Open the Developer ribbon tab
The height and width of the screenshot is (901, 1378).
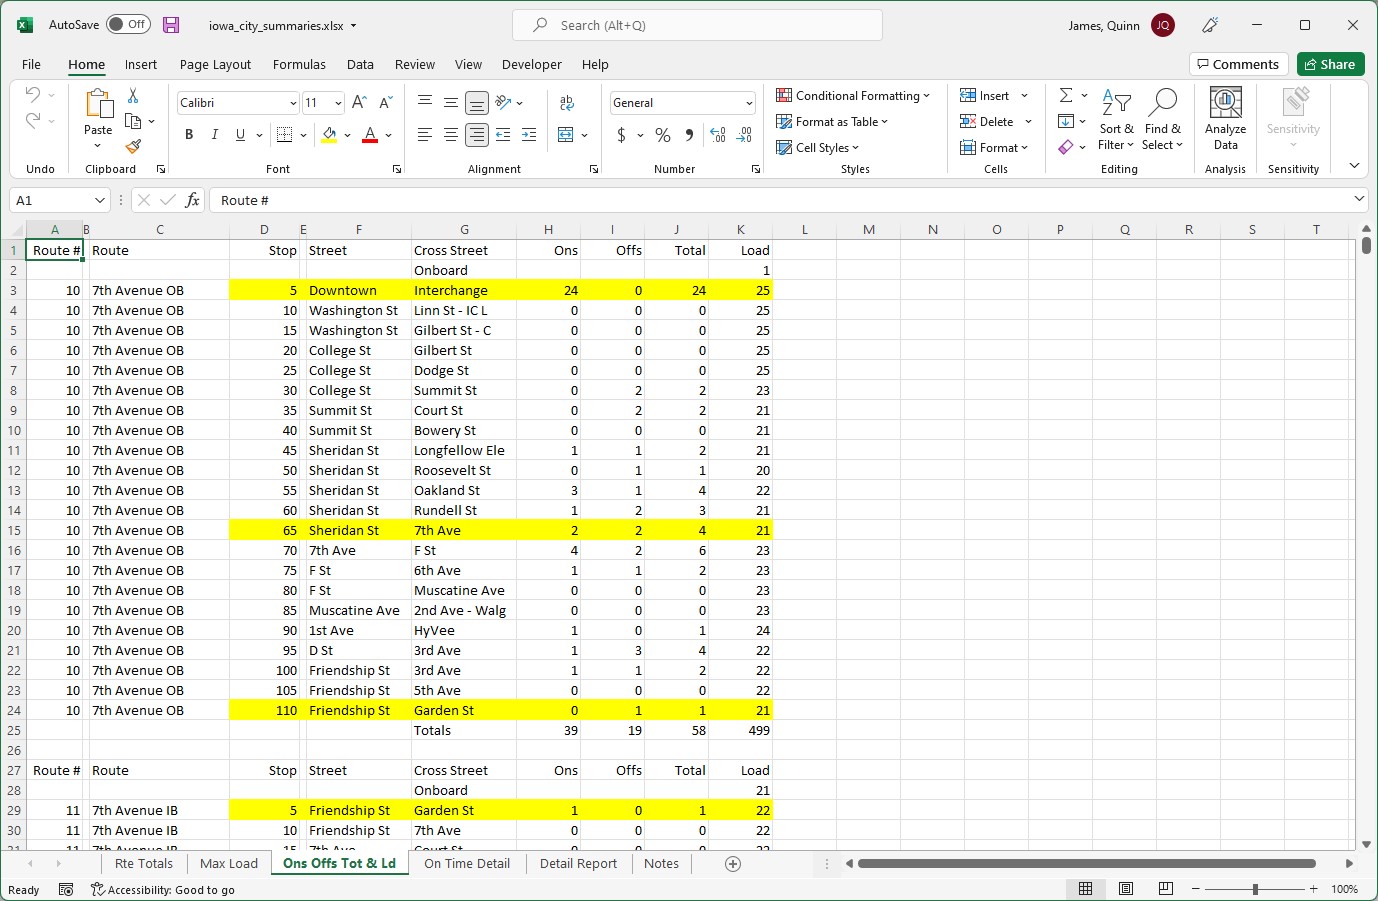pos(531,64)
